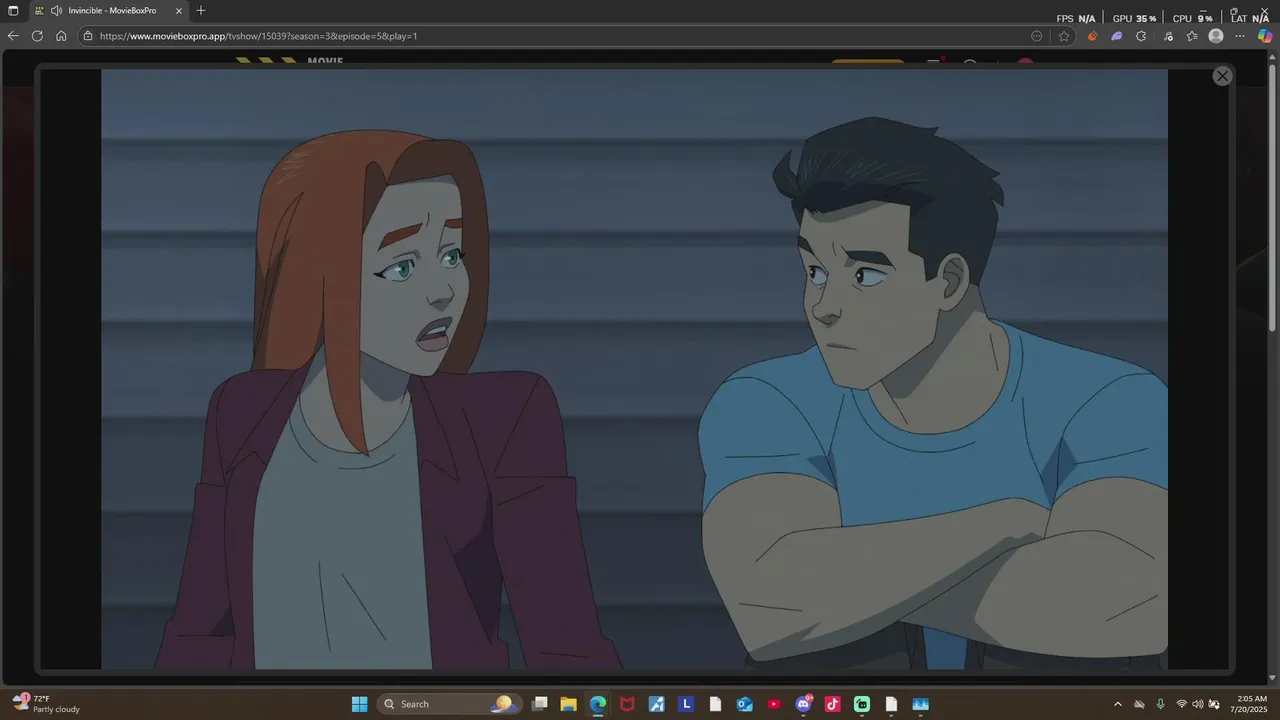Click the taskbar Search box
This screenshot has width=1280, height=720.
point(450,704)
